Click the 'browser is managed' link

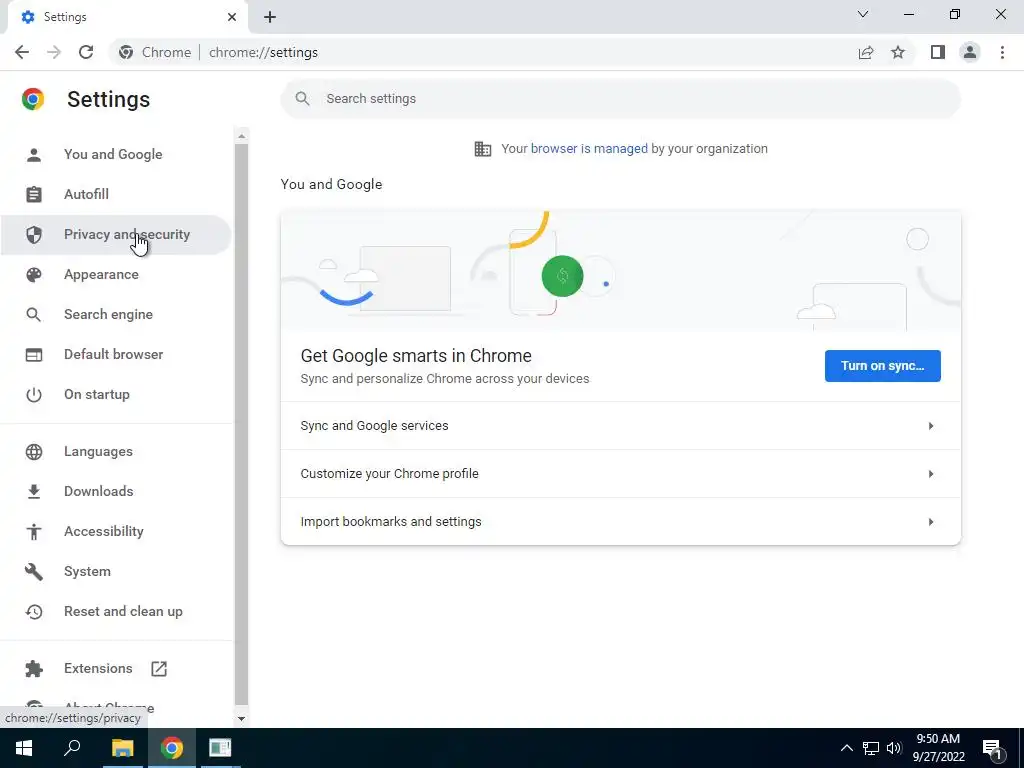click(x=589, y=149)
